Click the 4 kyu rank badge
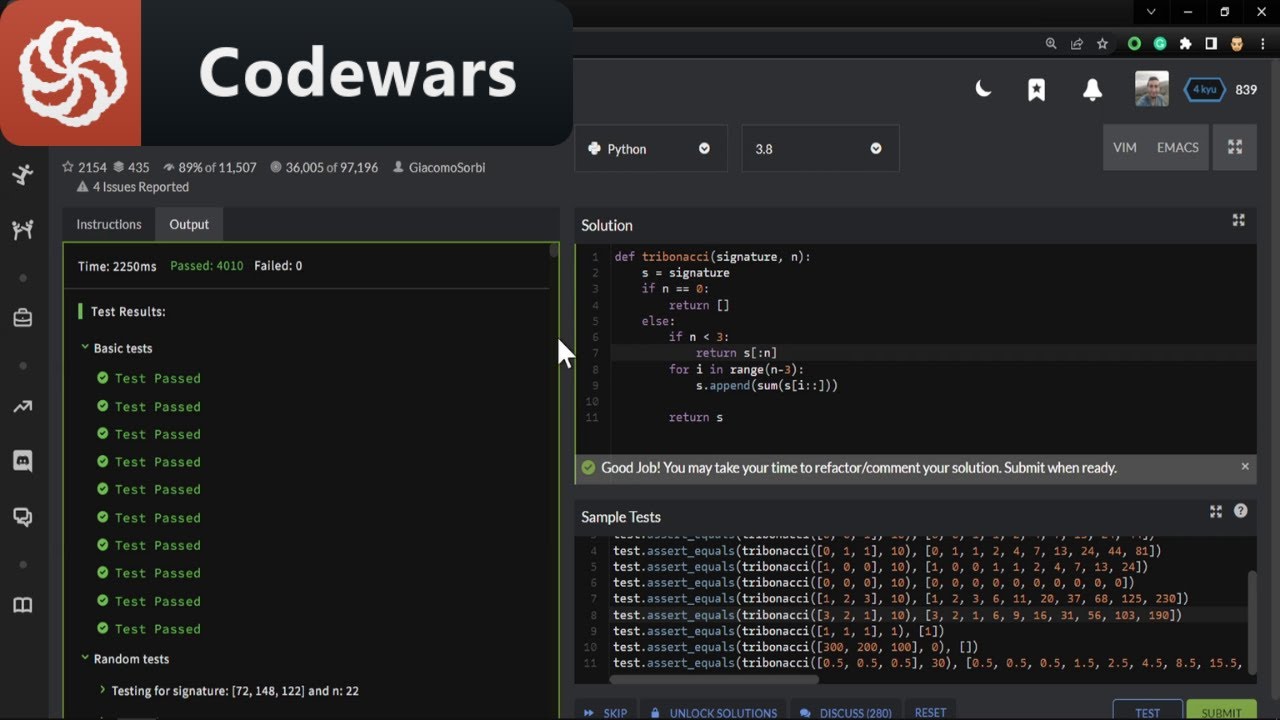The width and height of the screenshot is (1280, 720). (1205, 89)
